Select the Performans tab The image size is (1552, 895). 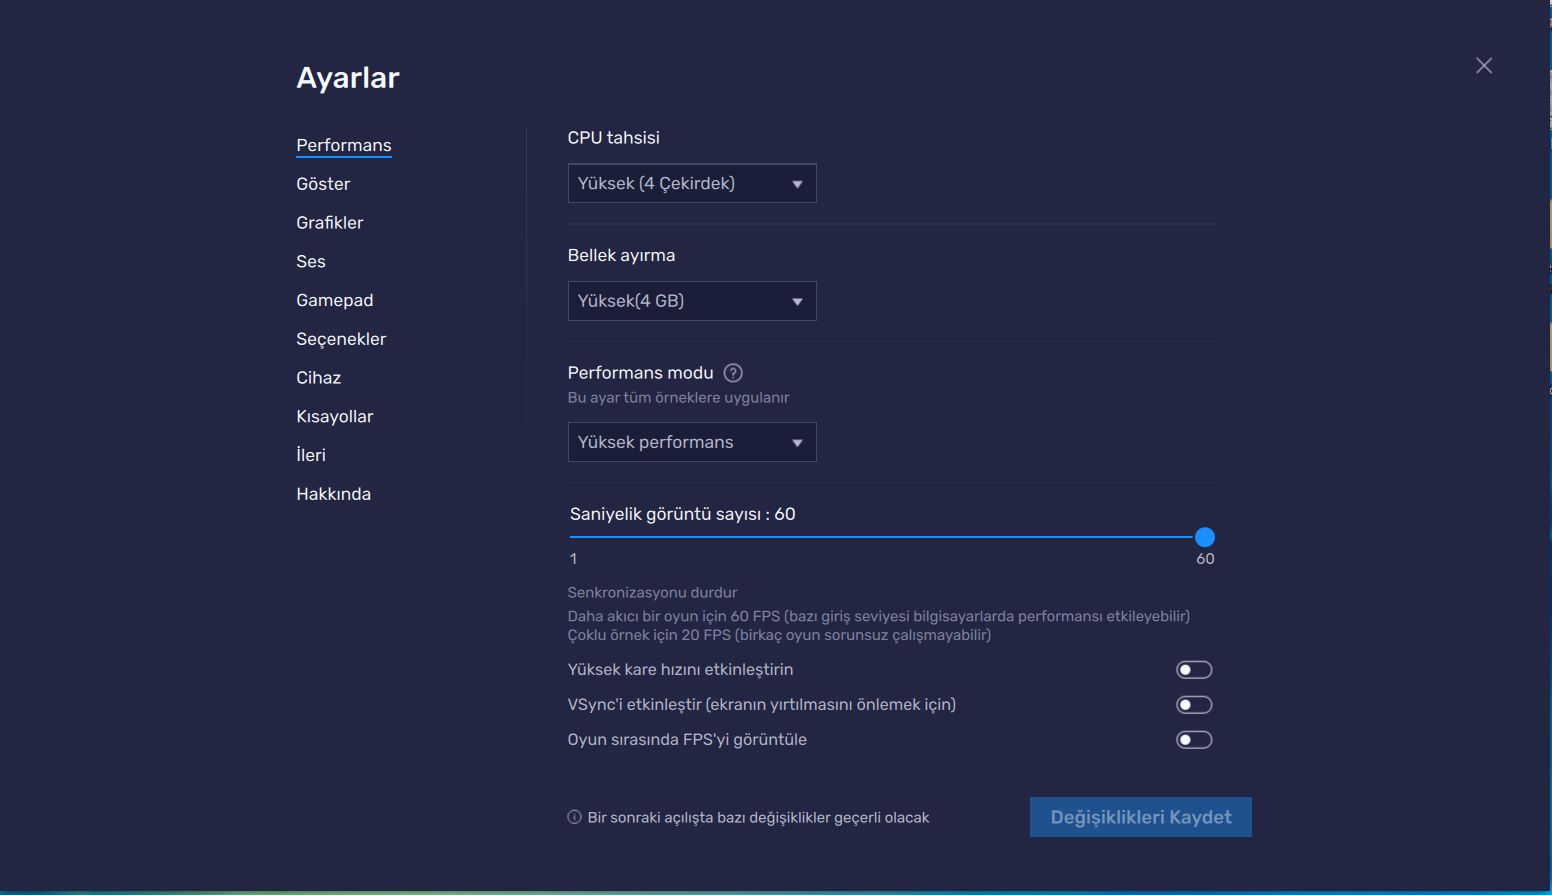[344, 145]
